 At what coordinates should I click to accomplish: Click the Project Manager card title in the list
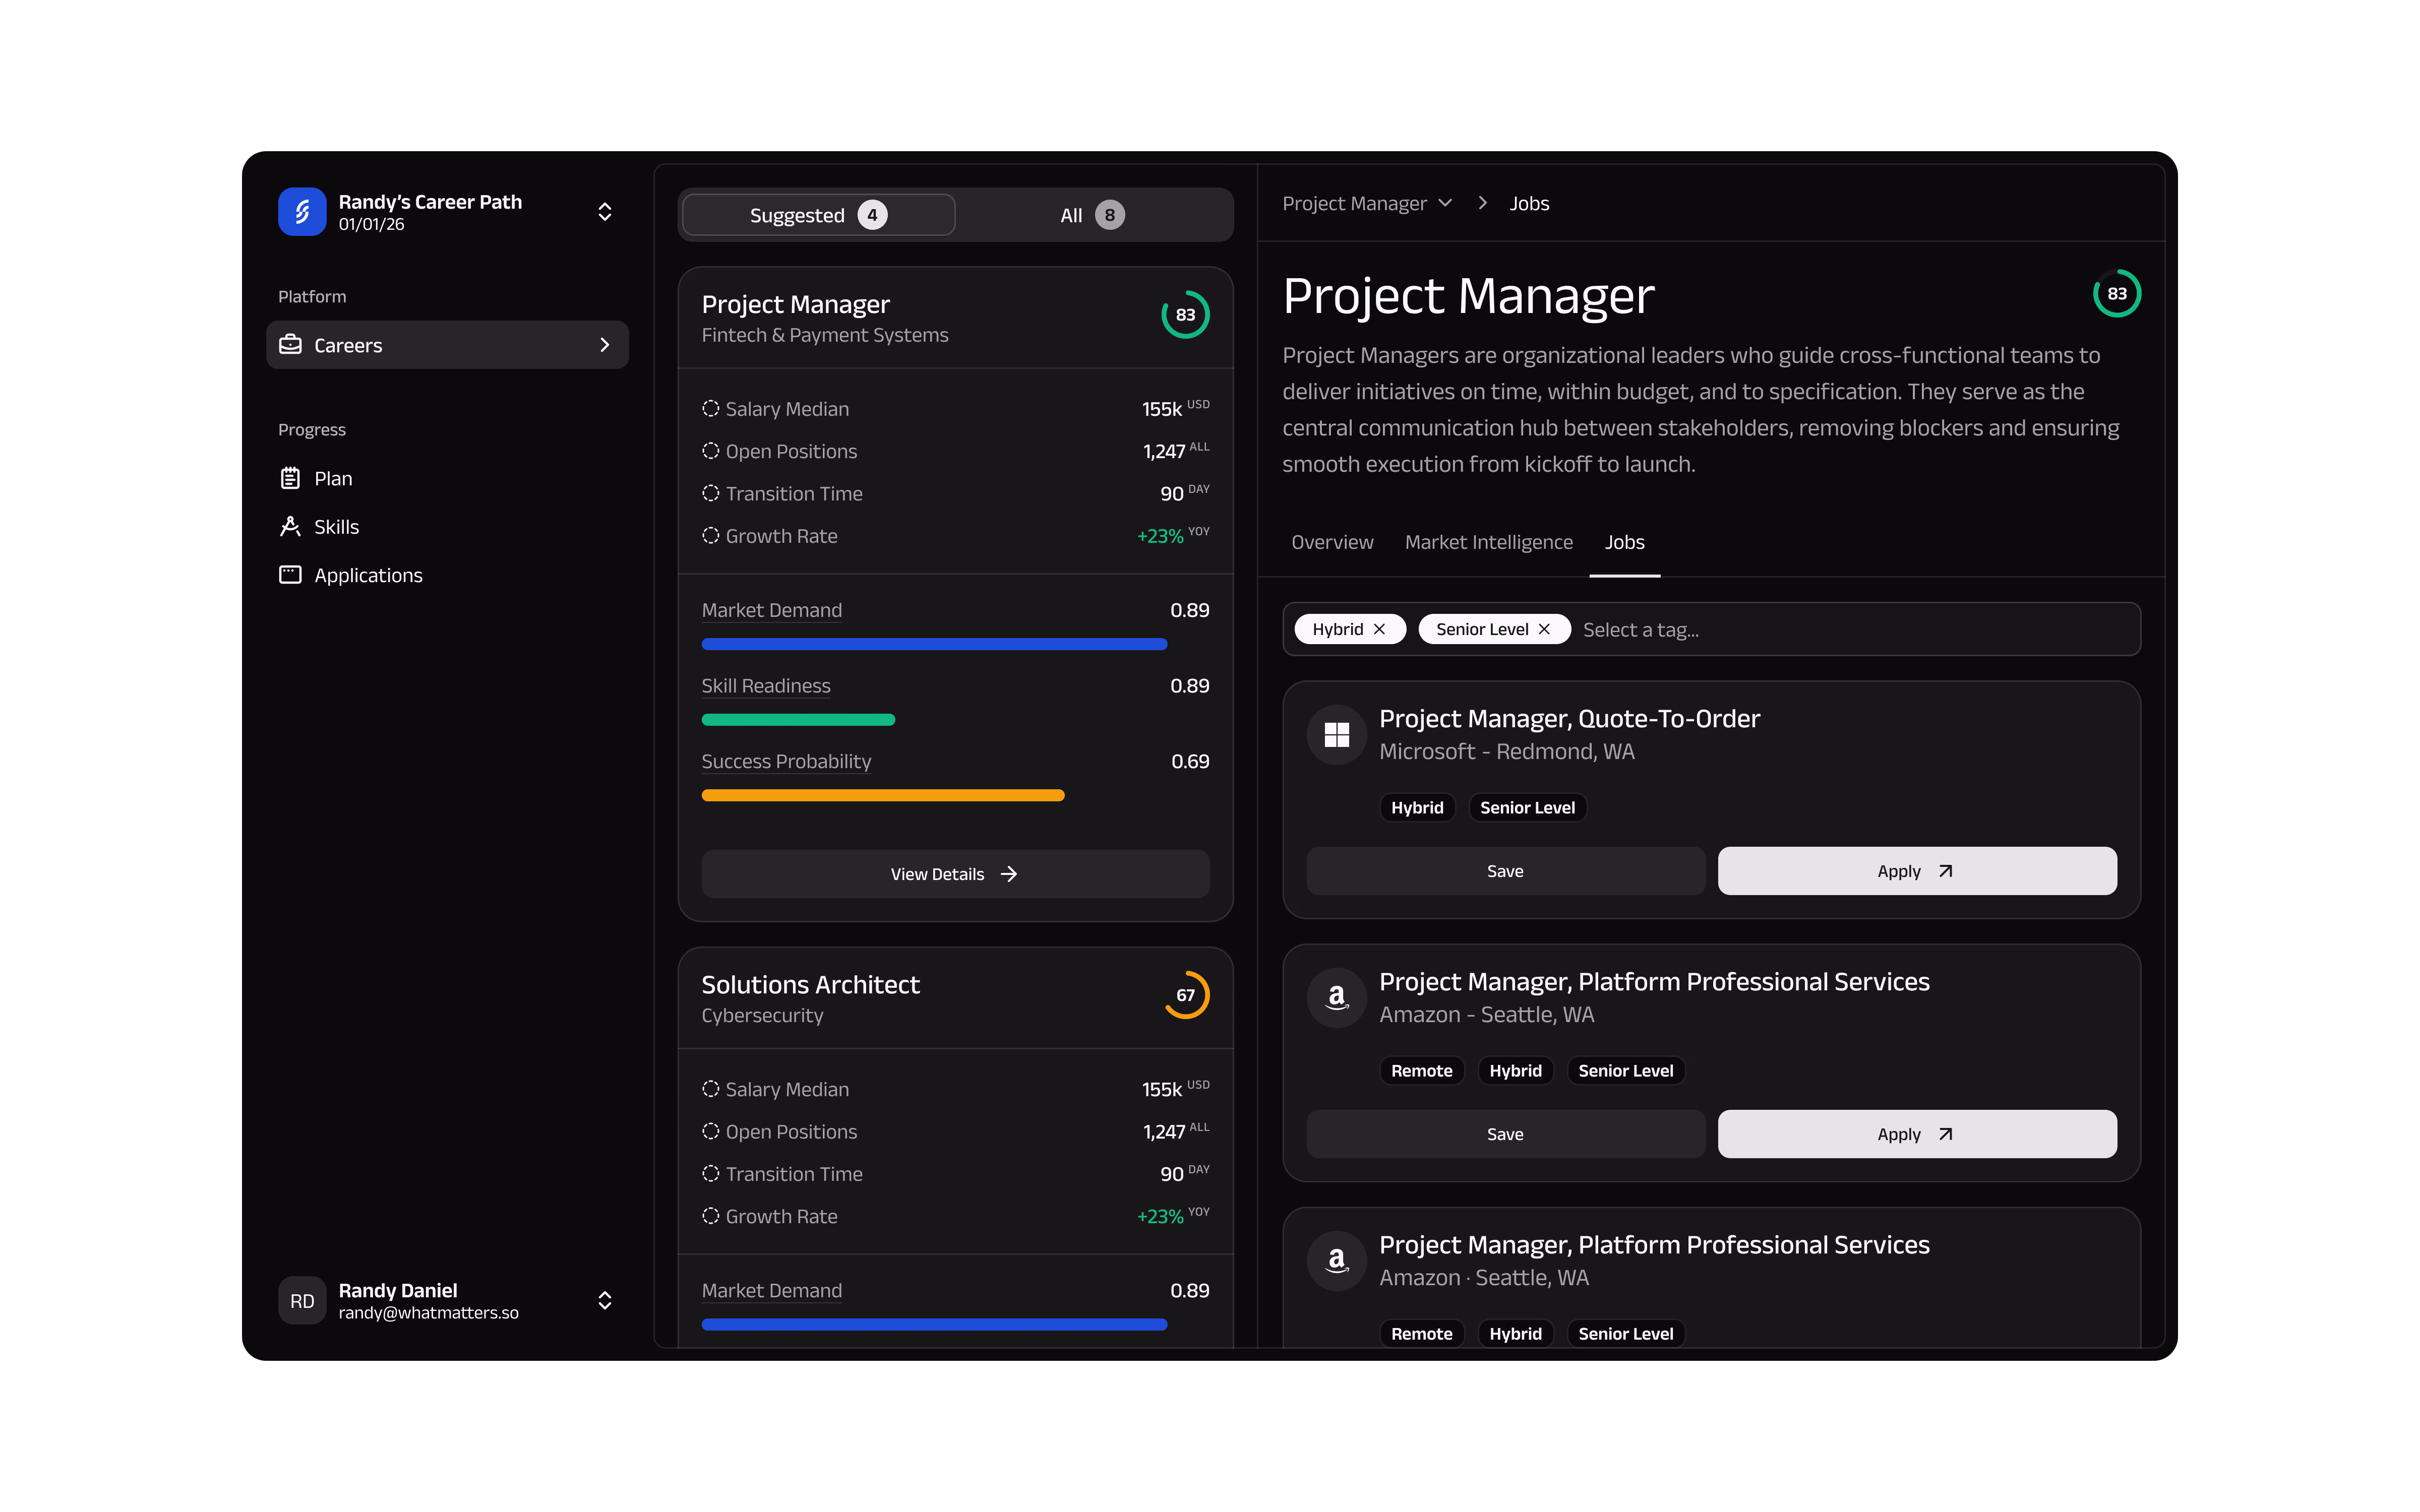point(795,304)
